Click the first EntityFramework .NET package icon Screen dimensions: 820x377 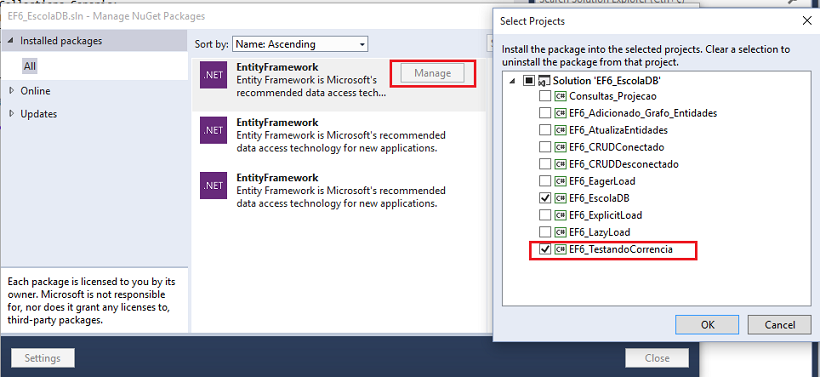click(x=213, y=75)
